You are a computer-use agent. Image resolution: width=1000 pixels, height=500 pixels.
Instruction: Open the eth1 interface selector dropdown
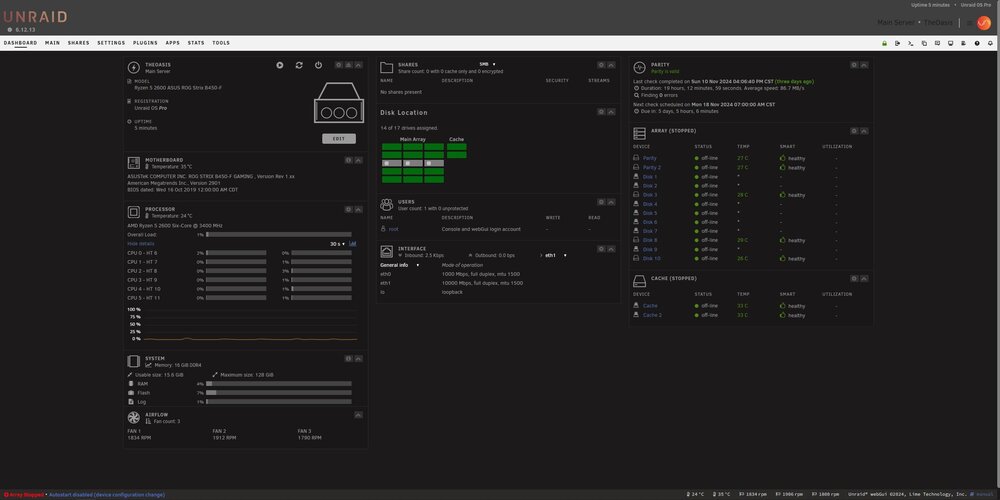(555, 255)
